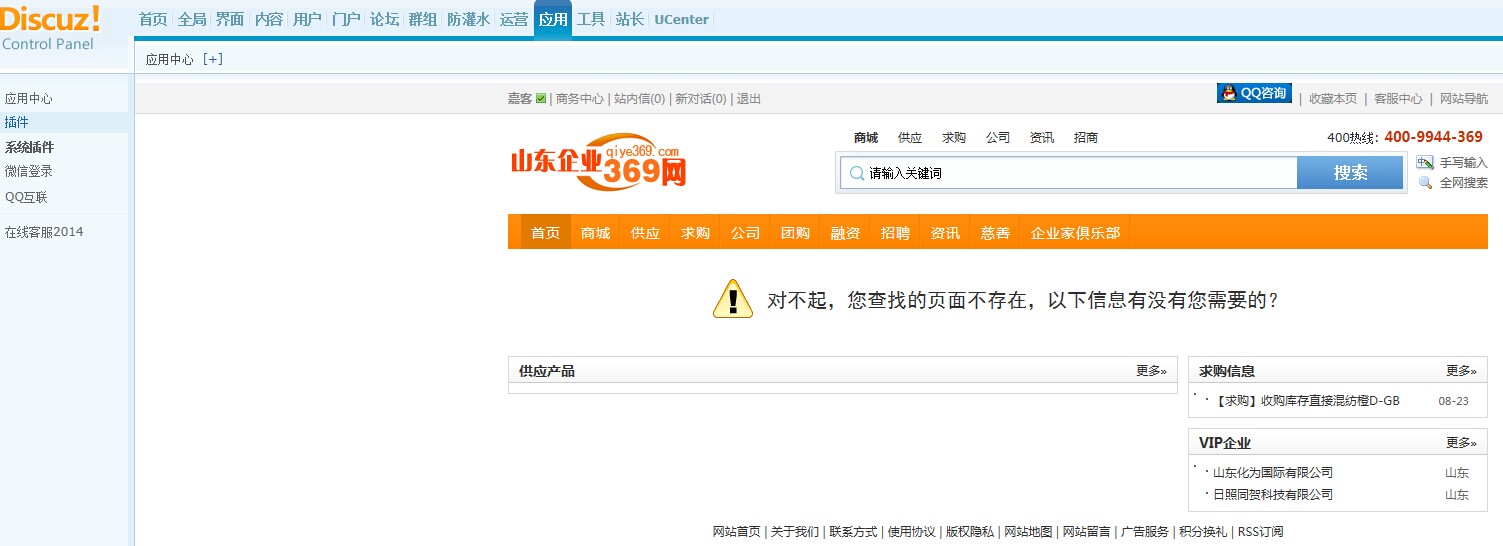Go to 企业家俱乐部 in orange nav bar
1503x546 pixels.
[1076, 232]
